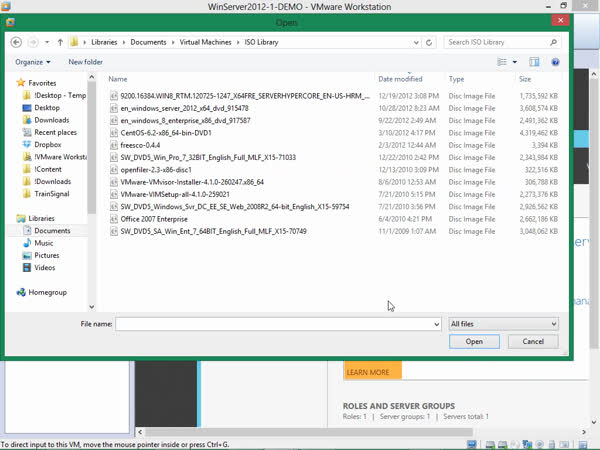The width and height of the screenshot is (600, 450).
Task: Select Documents library
Action: pos(52,231)
